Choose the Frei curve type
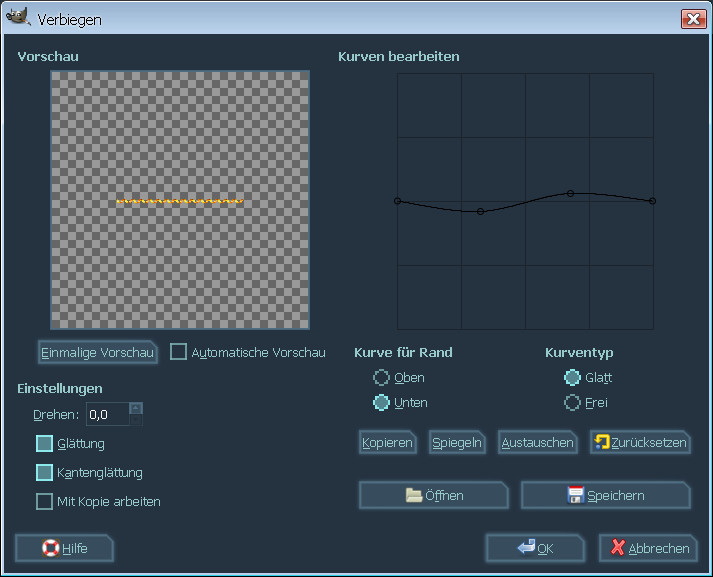The height and width of the screenshot is (577, 713). tap(573, 403)
